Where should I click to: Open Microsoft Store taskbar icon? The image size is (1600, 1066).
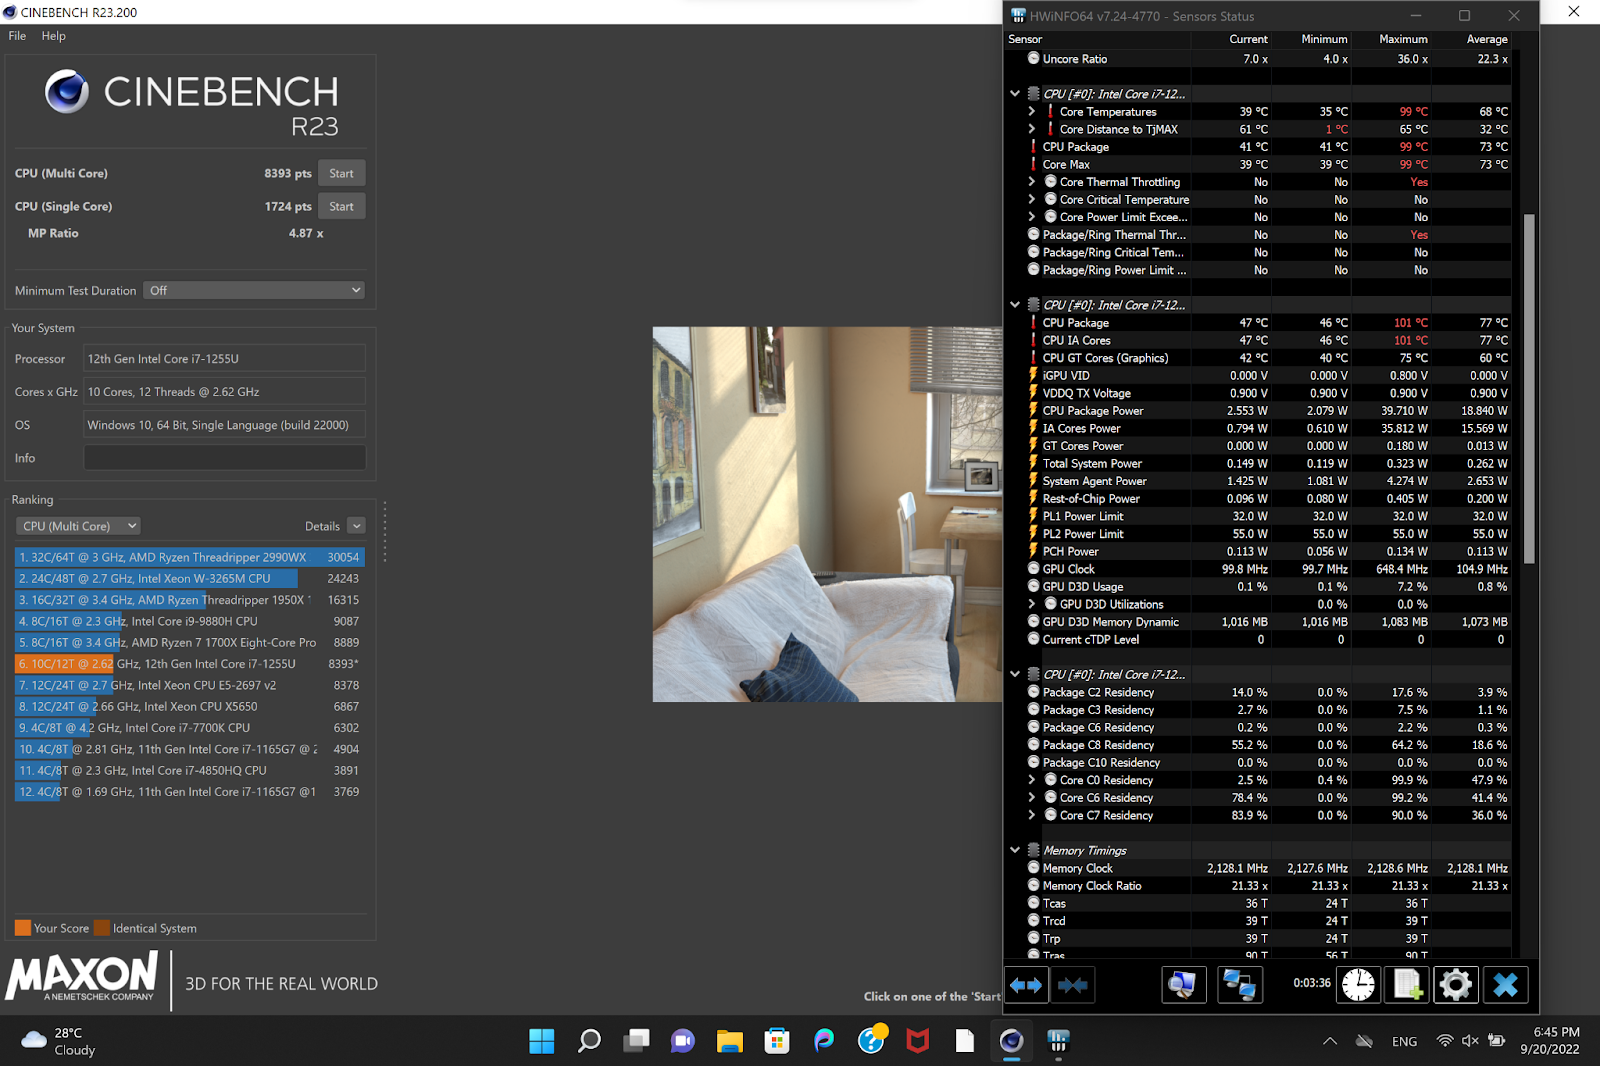777,1041
